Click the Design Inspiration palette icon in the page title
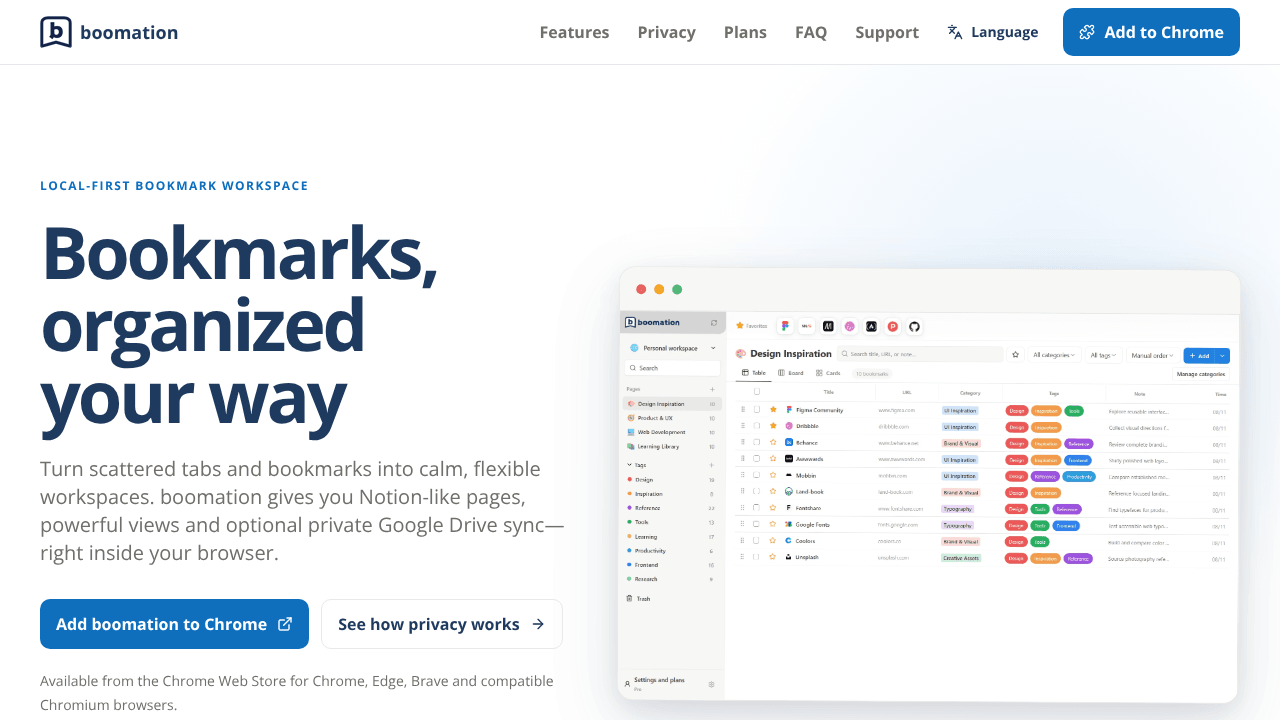The width and height of the screenshot is (1280, 720). coord(741,354)
